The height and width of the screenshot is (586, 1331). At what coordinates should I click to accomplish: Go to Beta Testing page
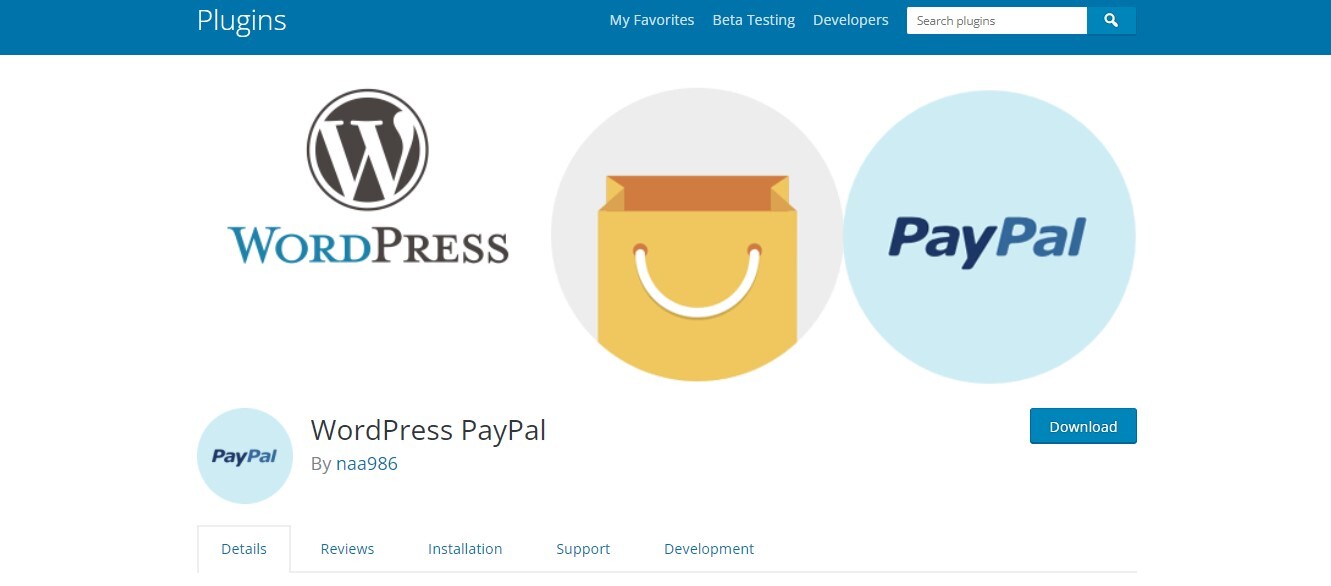coord(754,20)
